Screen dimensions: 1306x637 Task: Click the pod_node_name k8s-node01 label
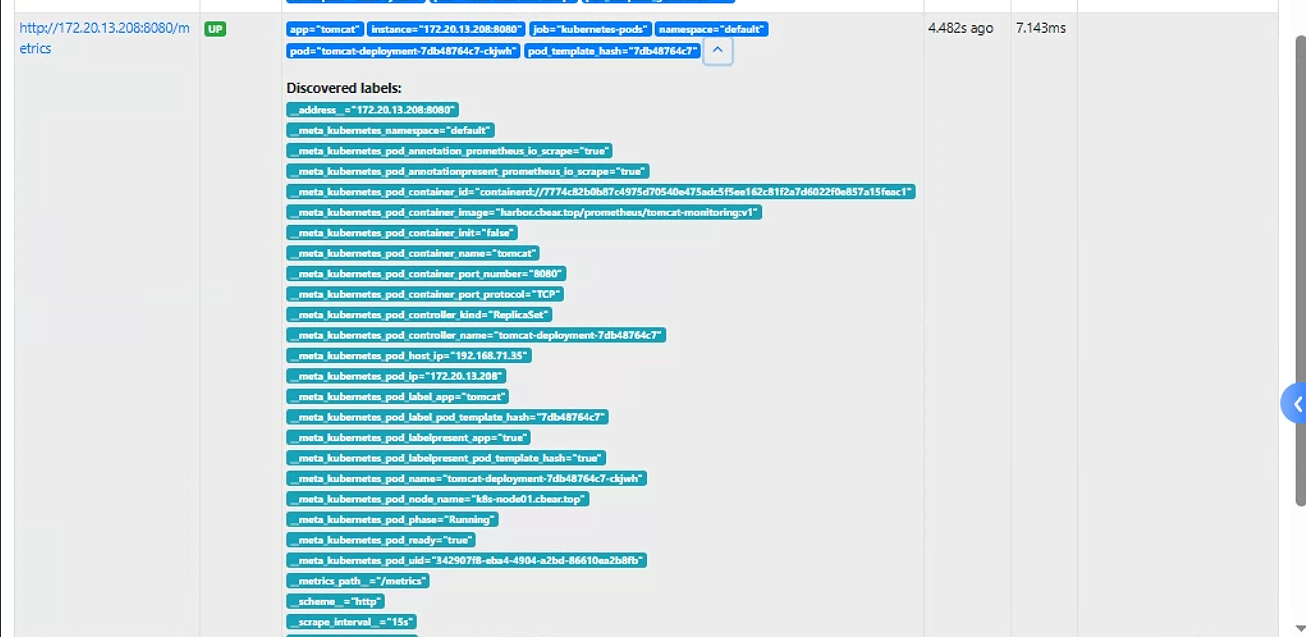pyautogui.click(x=438, y=499)
